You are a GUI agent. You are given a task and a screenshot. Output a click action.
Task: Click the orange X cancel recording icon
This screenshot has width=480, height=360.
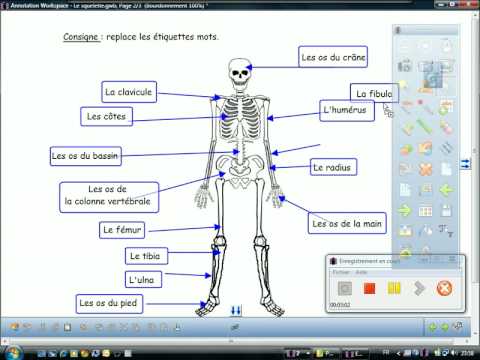point(444,288)
